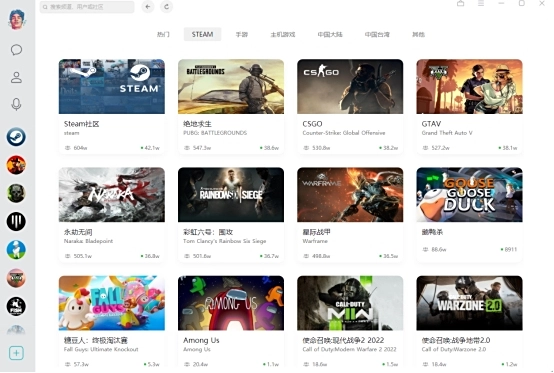Viewport: 554px width, 373px height.
Task: Click 'Grand Theft Auto V' subtitle
Action: click(x=447, y=133)
